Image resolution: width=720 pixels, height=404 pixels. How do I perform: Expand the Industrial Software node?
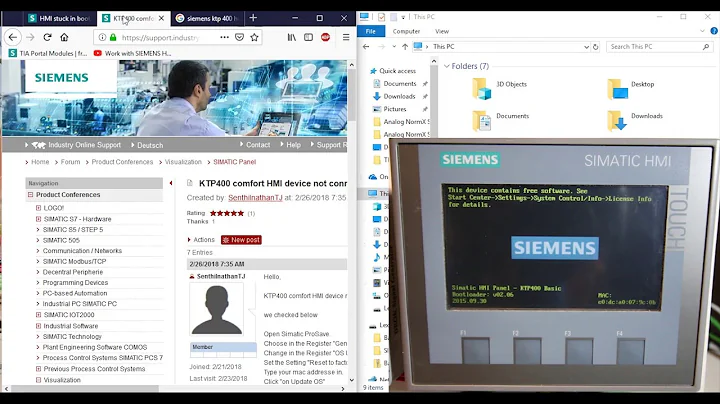coord(39,326)
